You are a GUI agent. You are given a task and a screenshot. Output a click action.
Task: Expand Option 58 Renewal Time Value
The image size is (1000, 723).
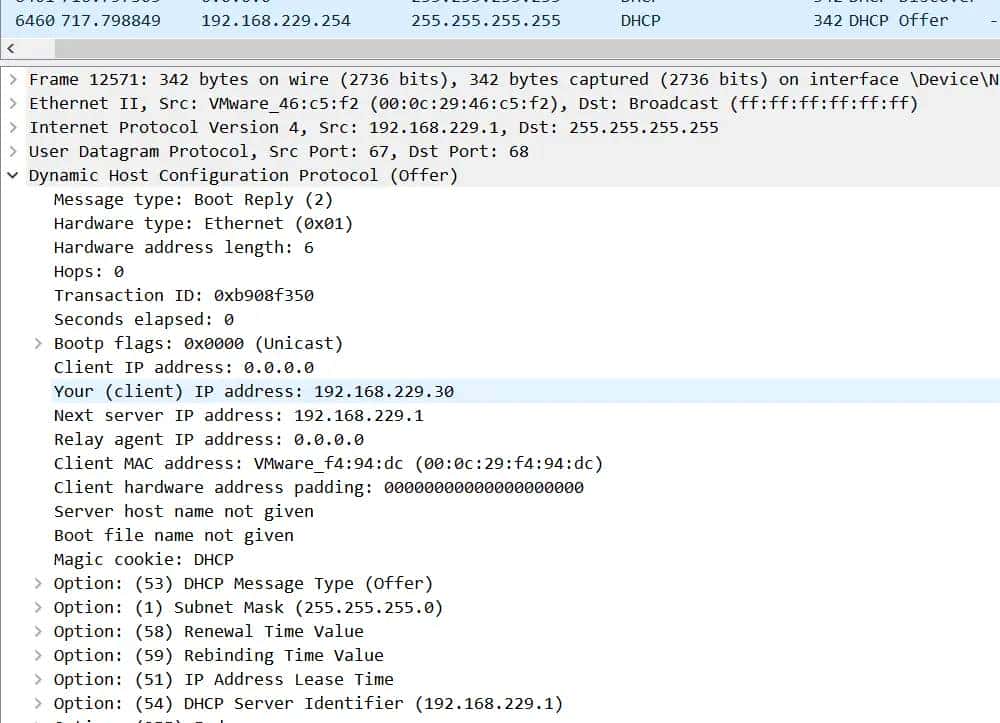tap(38, 631)
